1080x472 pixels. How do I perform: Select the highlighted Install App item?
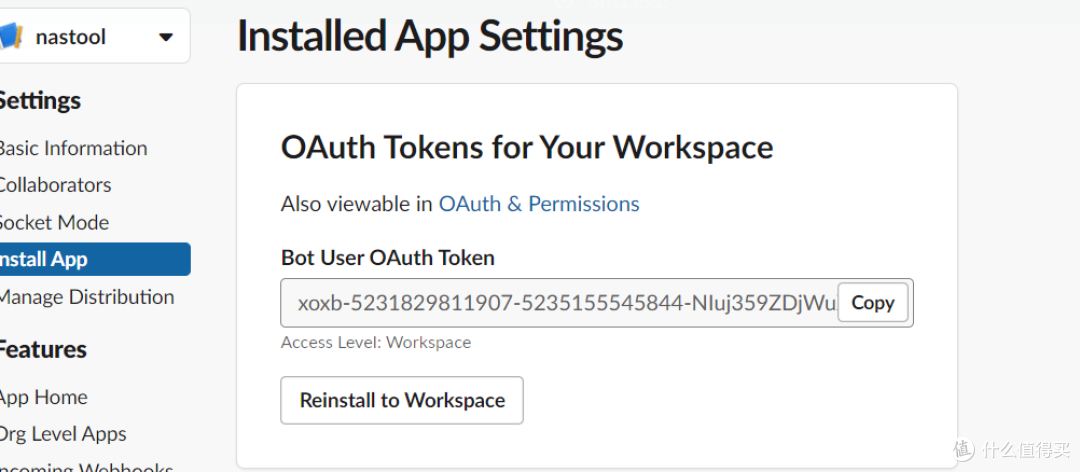(x=90, y=259)
